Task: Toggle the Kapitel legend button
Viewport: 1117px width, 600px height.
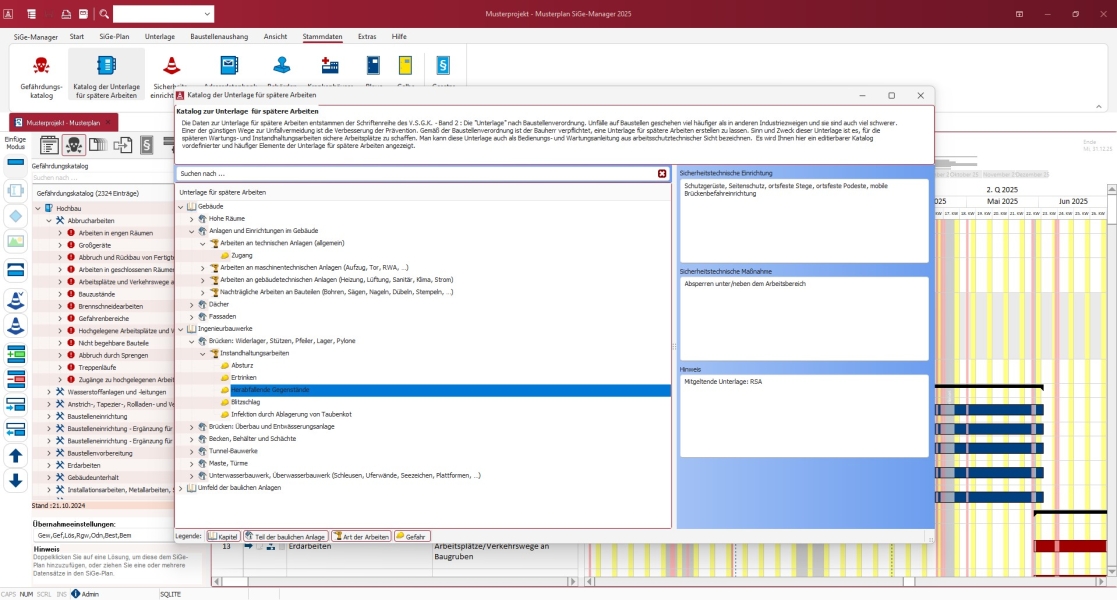Action: click(x=223, y=537)
